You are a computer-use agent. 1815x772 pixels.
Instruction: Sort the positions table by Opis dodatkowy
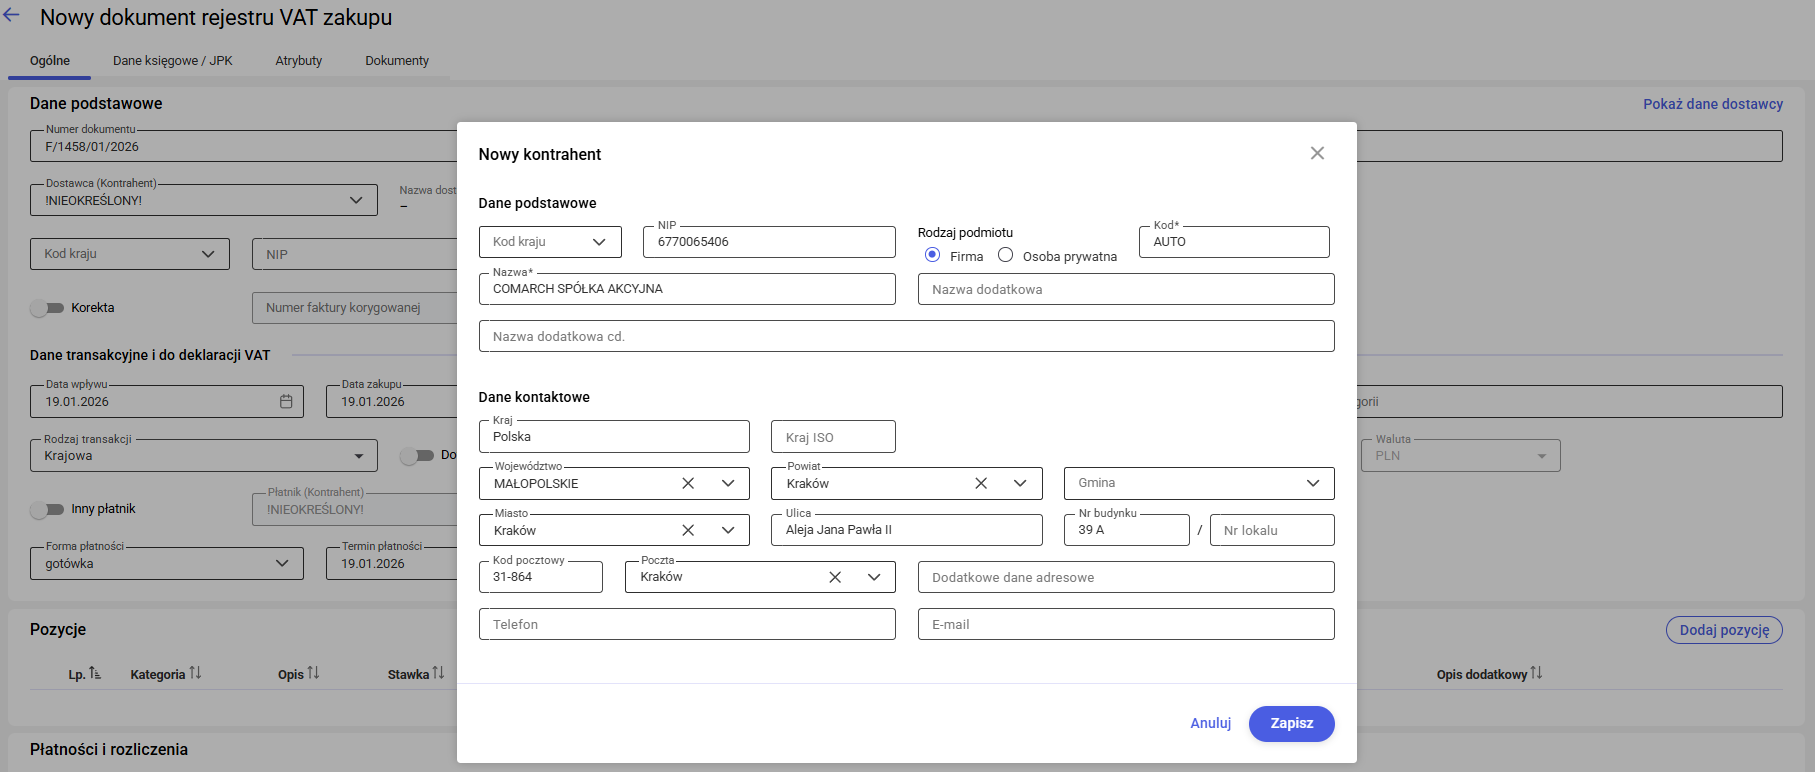point(1536,674)
